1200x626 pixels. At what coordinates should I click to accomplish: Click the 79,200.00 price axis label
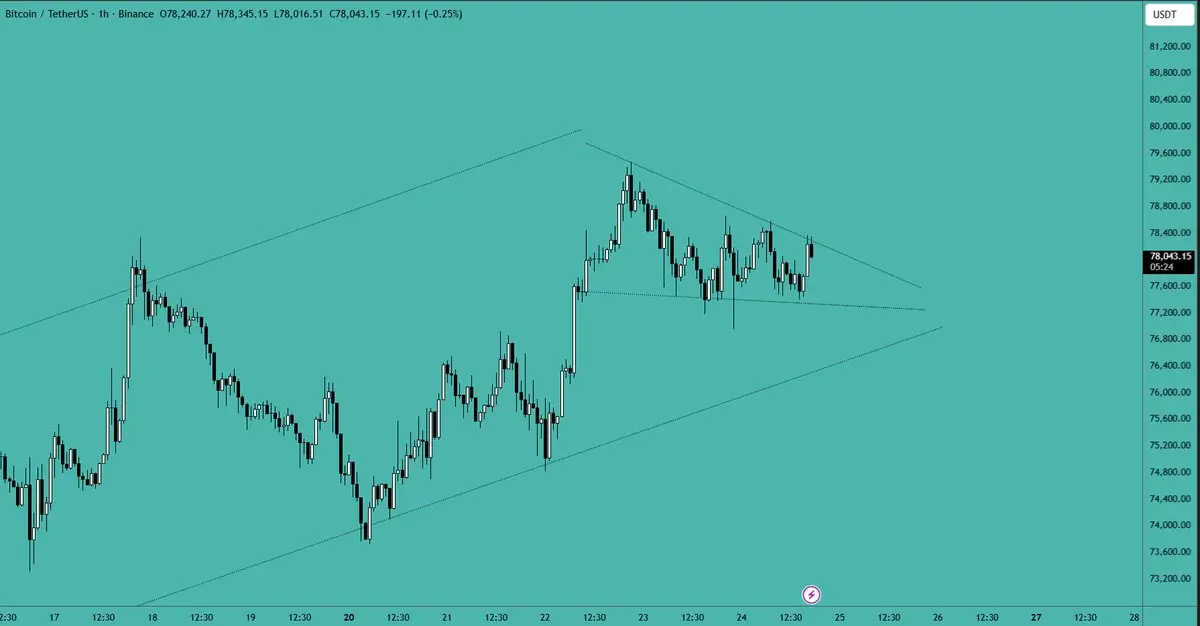1169,180
